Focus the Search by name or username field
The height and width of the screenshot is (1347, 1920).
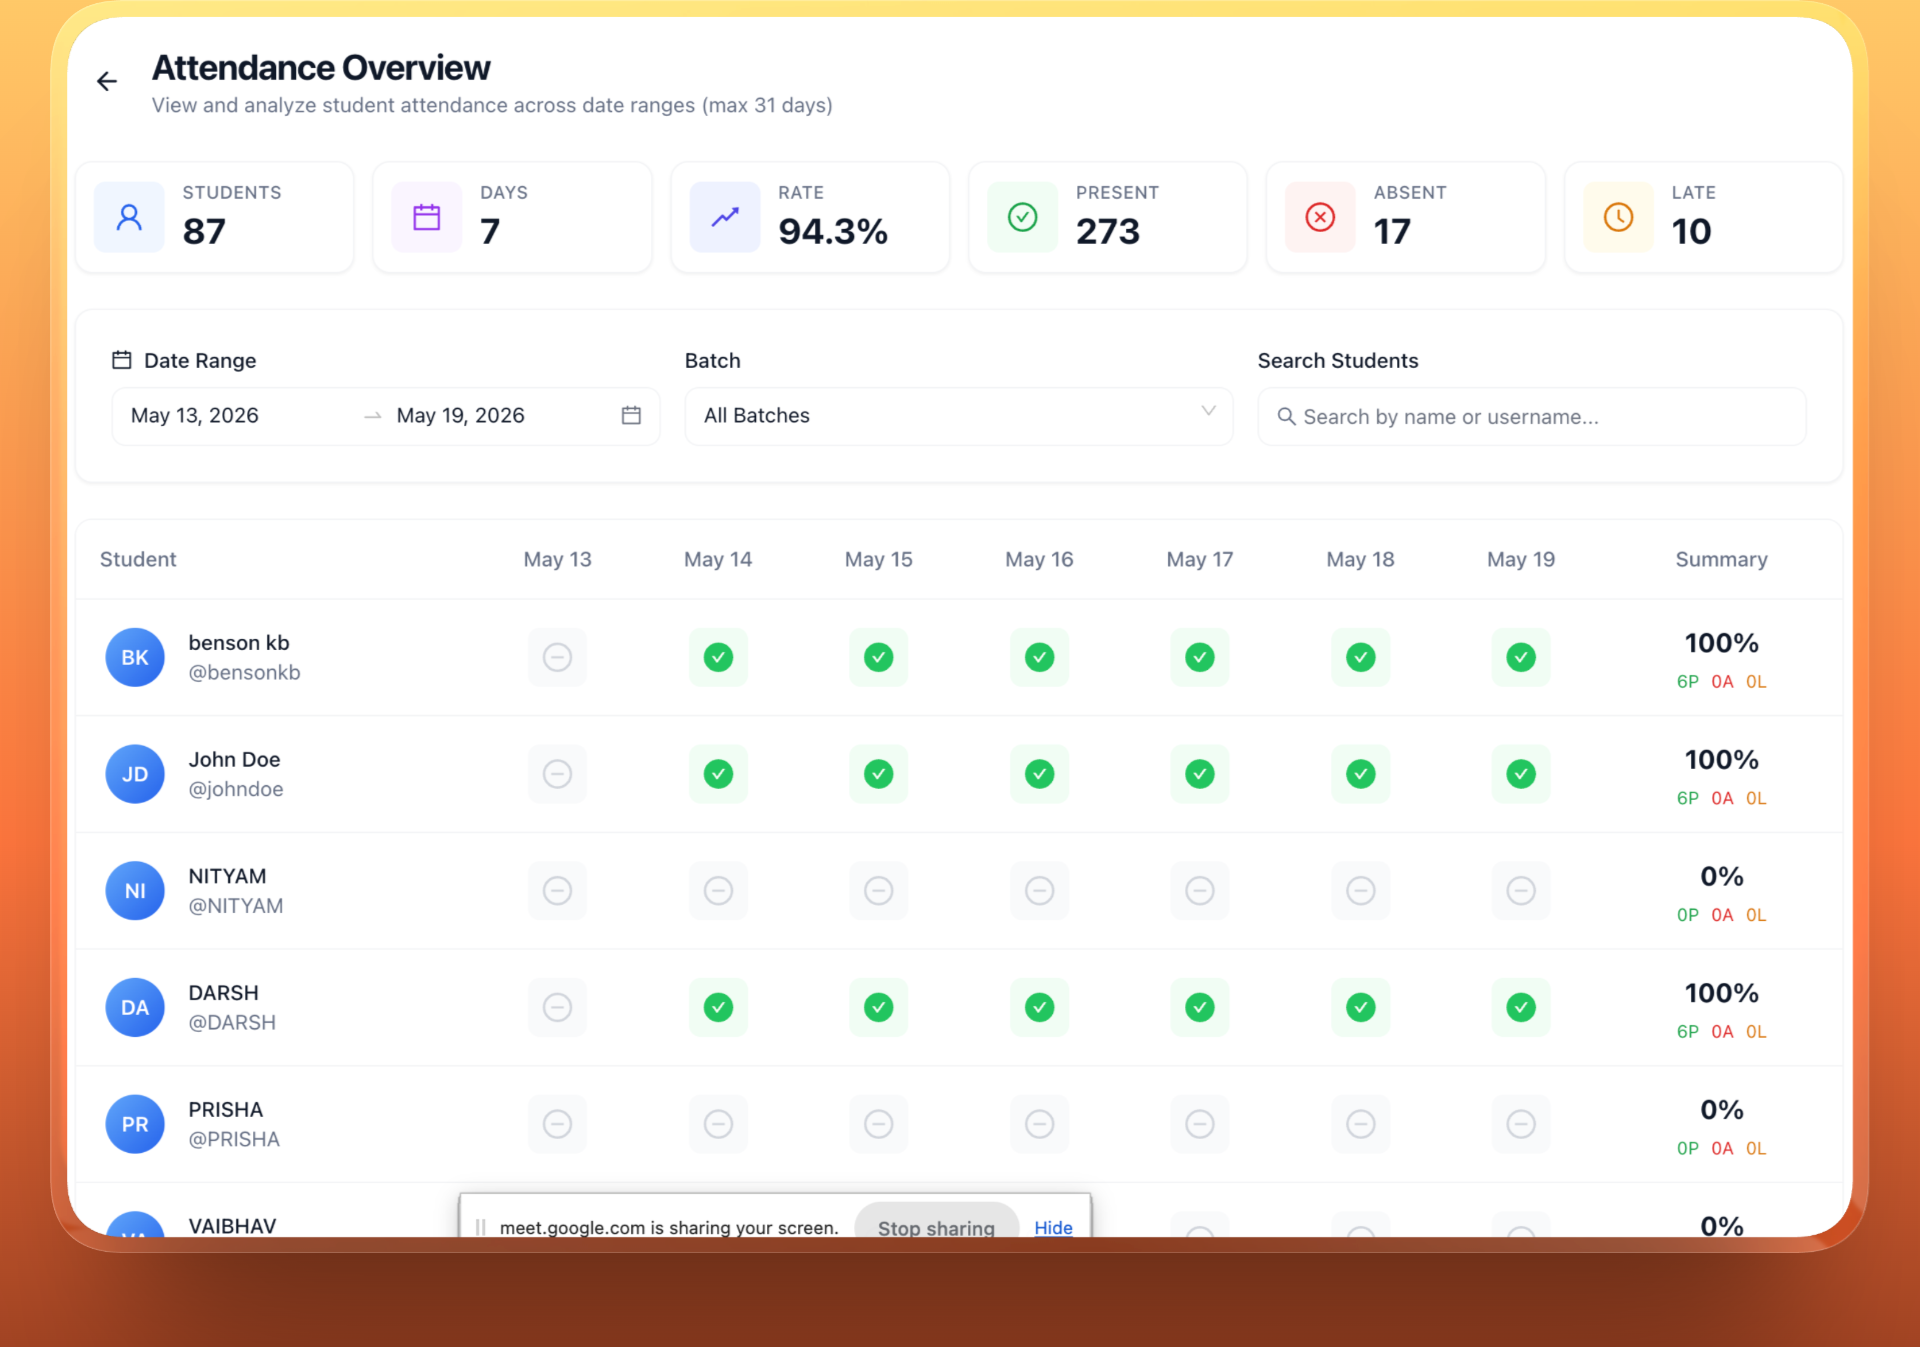(1532, 416)
